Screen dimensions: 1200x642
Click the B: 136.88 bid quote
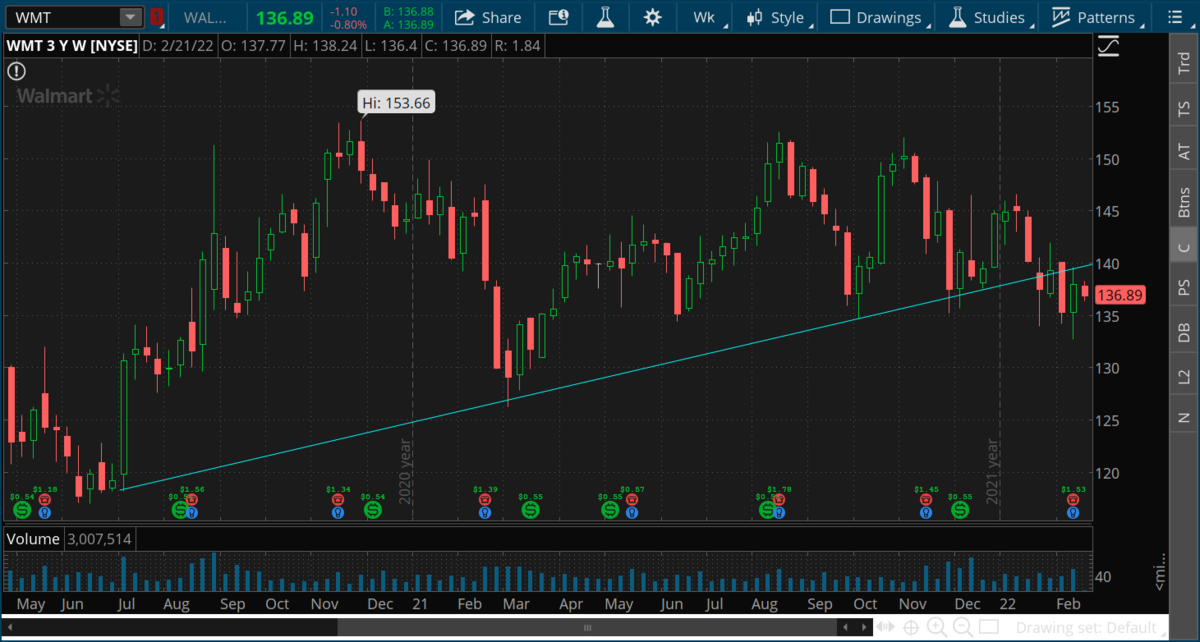pos(407,11)
